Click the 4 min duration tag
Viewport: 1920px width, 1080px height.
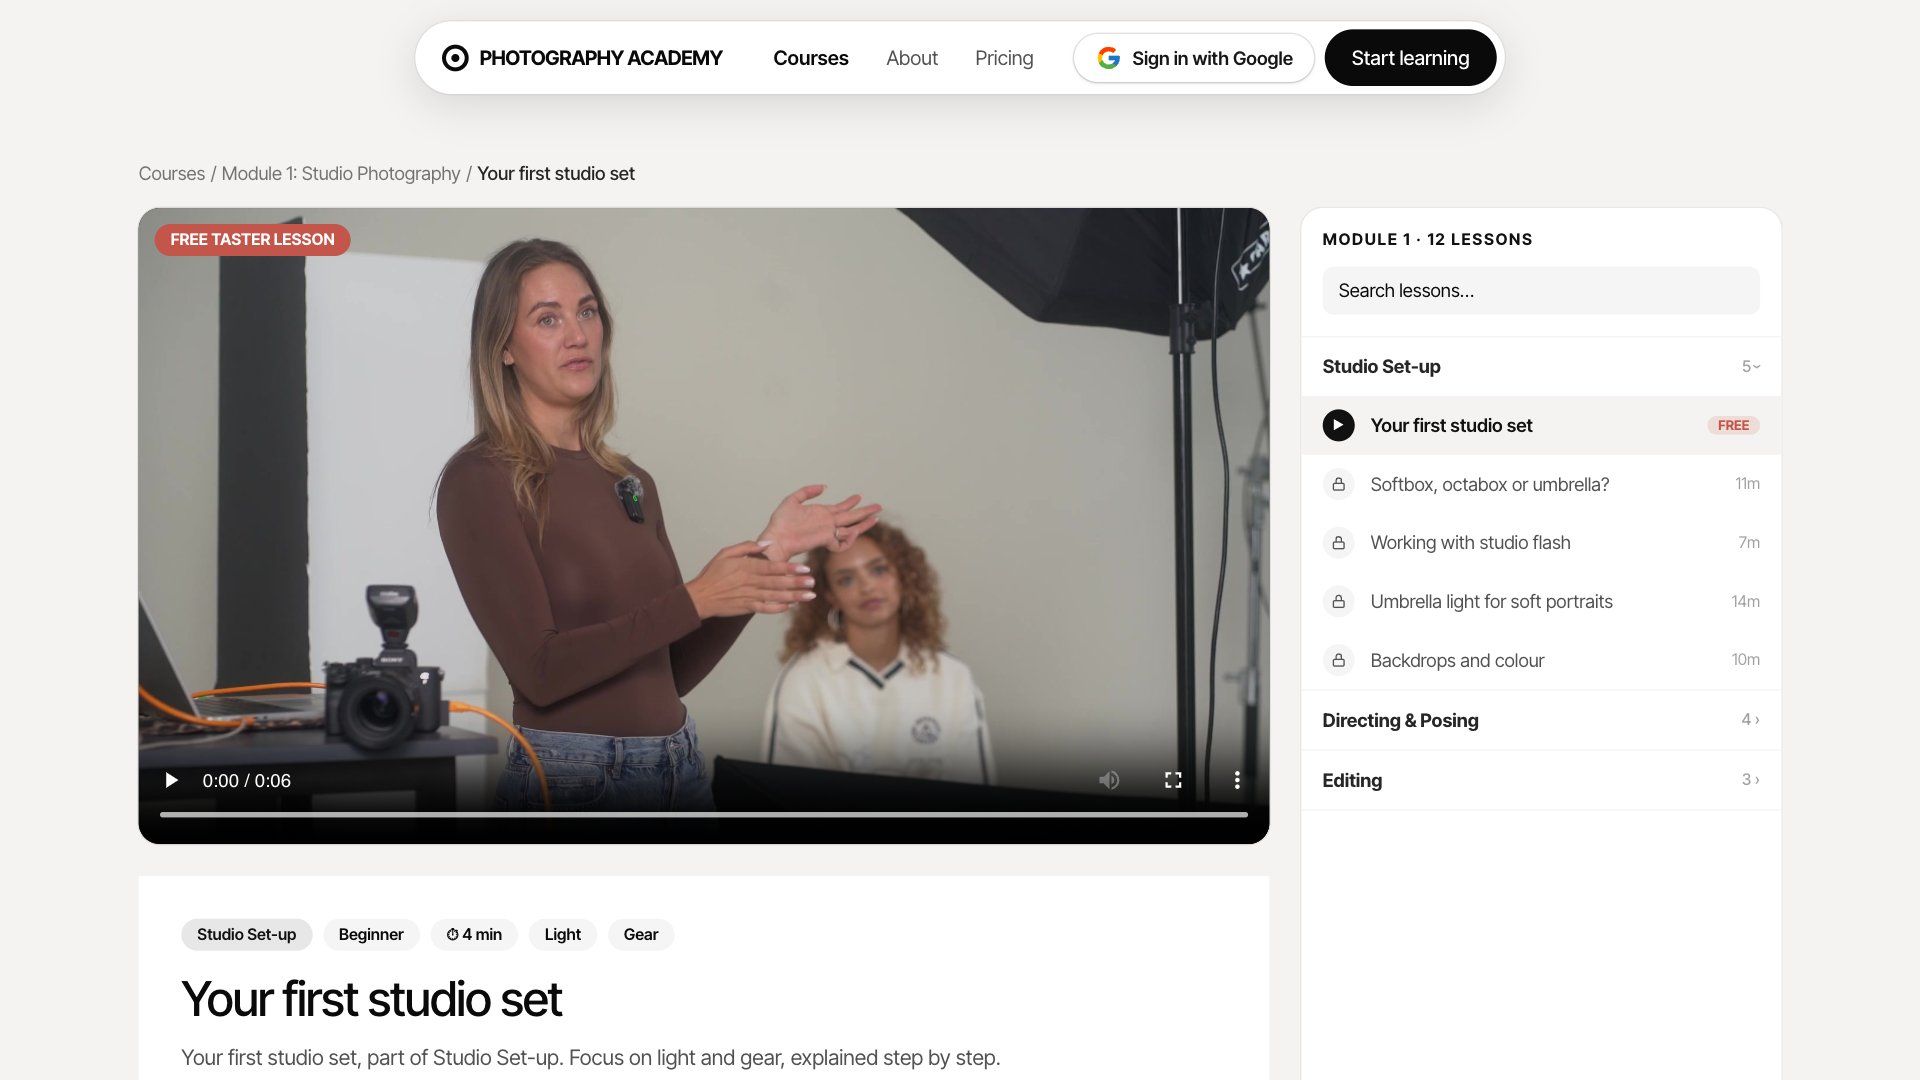click(x=474, y=935)
